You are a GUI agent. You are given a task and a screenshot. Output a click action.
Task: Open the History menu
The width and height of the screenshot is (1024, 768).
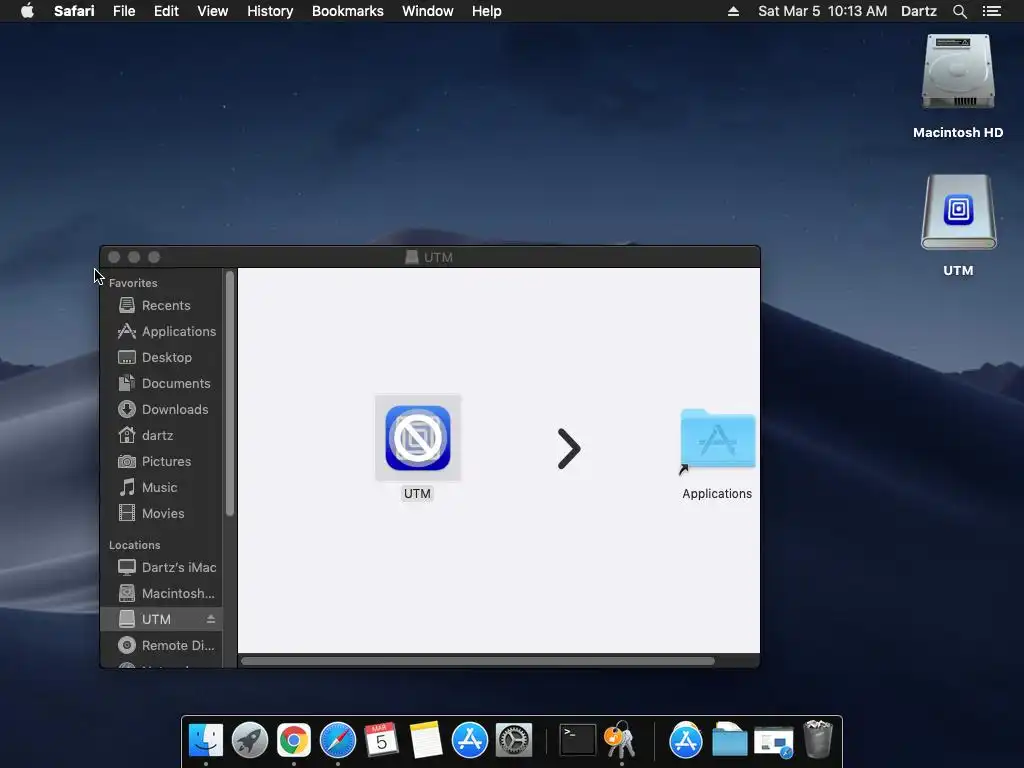pos(270,11)
